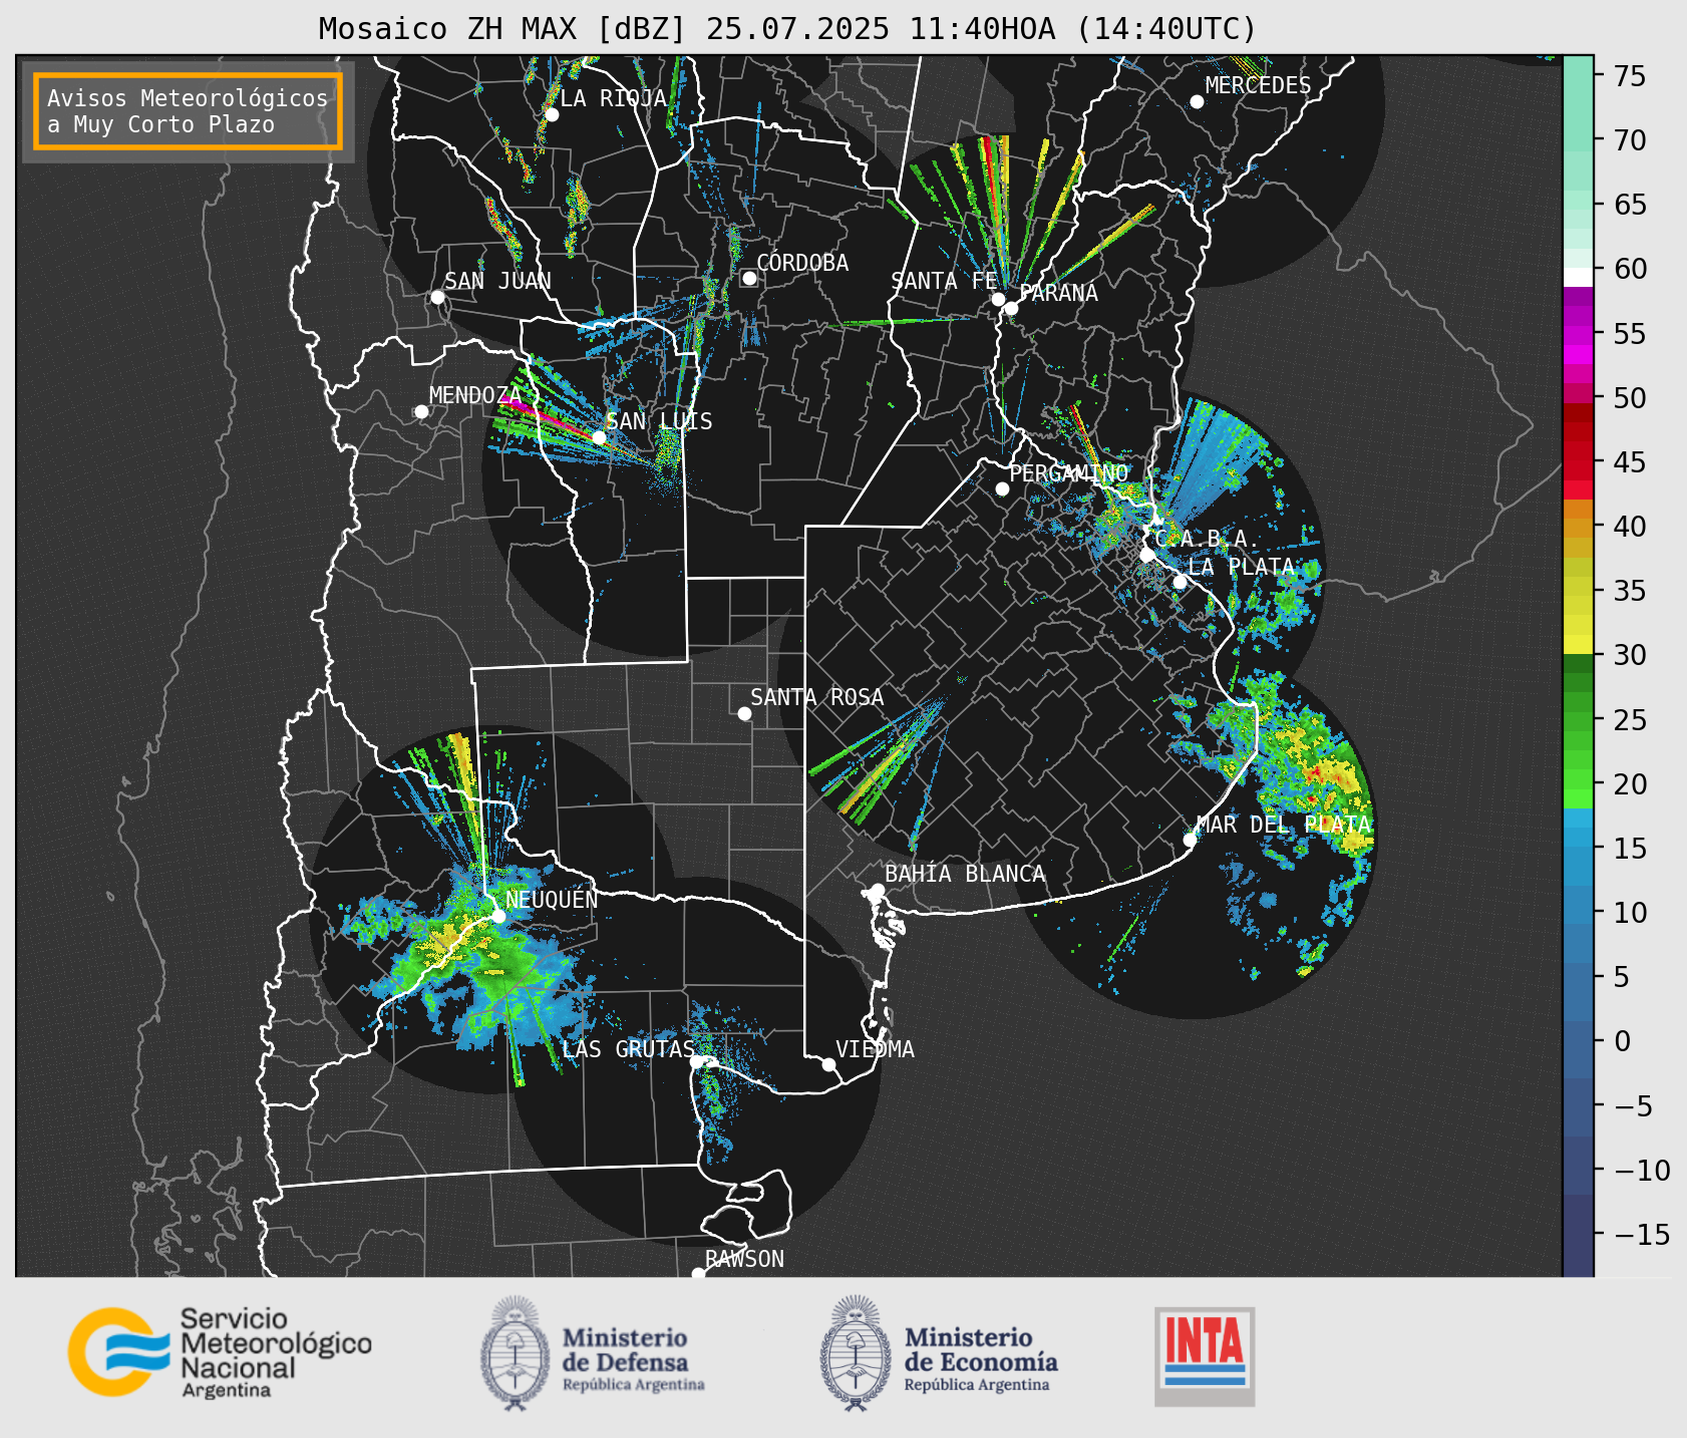Select the Santa Fe city marker
Image resolution: width=1687 pixels, height=1438 pixels.
tap(998, 299)
